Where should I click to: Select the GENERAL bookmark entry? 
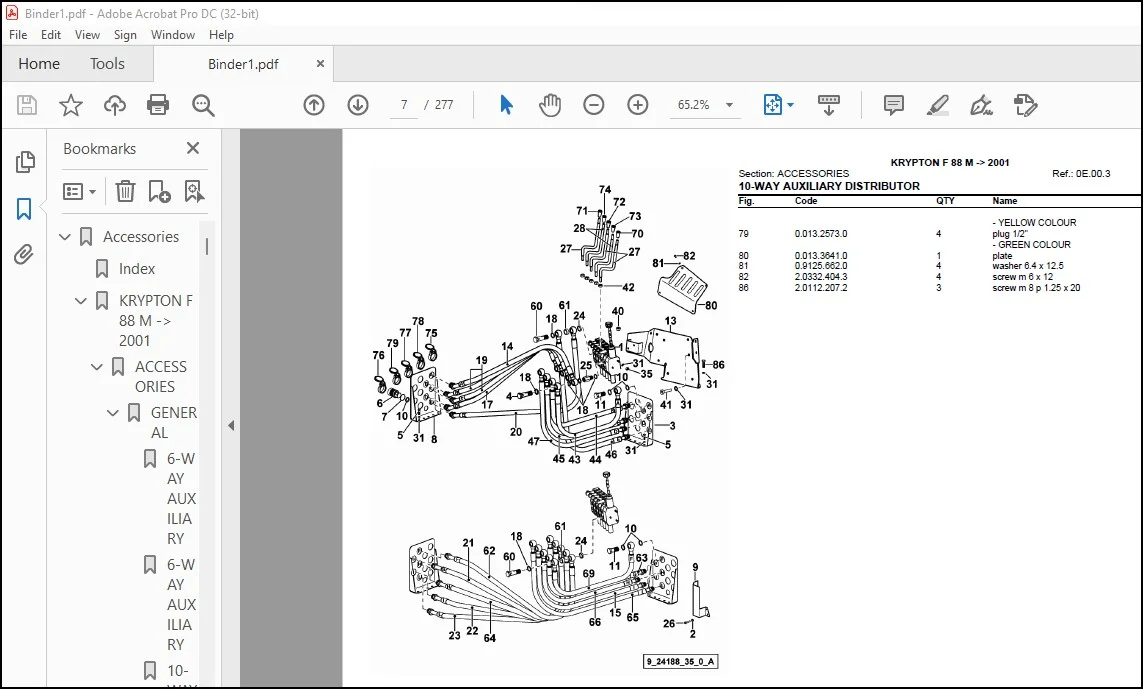tap(173, 422)
